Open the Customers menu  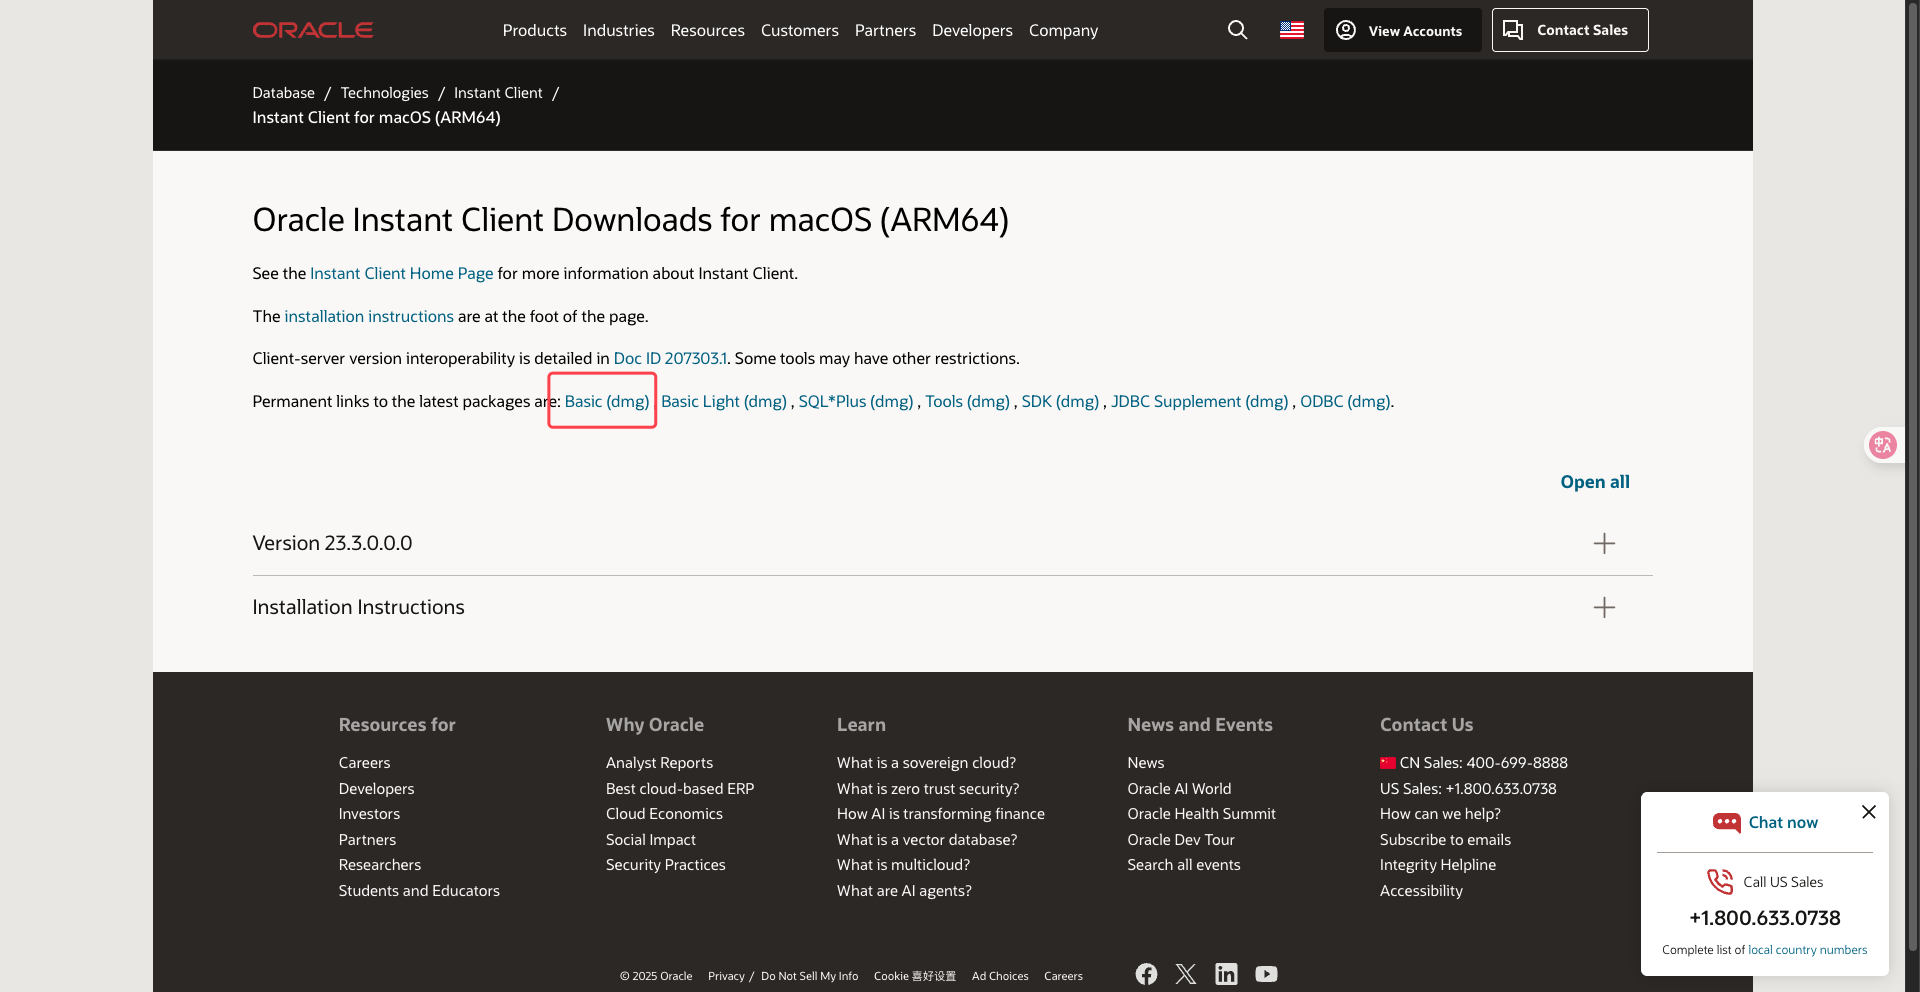[799, 31]
